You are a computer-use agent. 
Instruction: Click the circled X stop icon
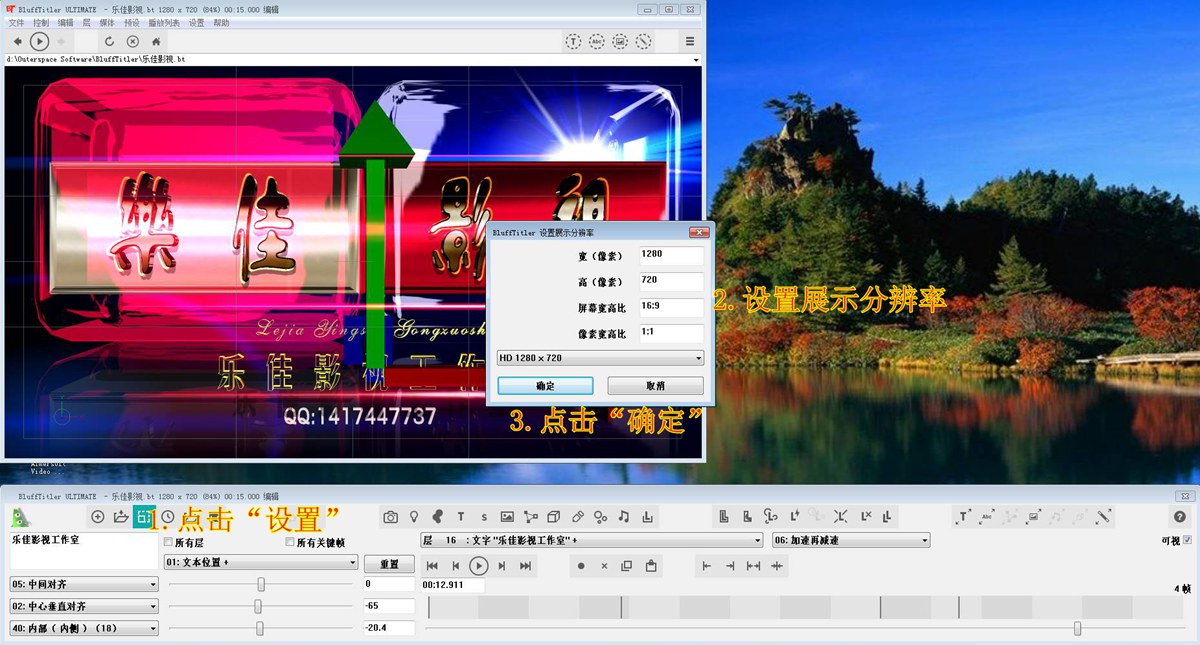133,41
